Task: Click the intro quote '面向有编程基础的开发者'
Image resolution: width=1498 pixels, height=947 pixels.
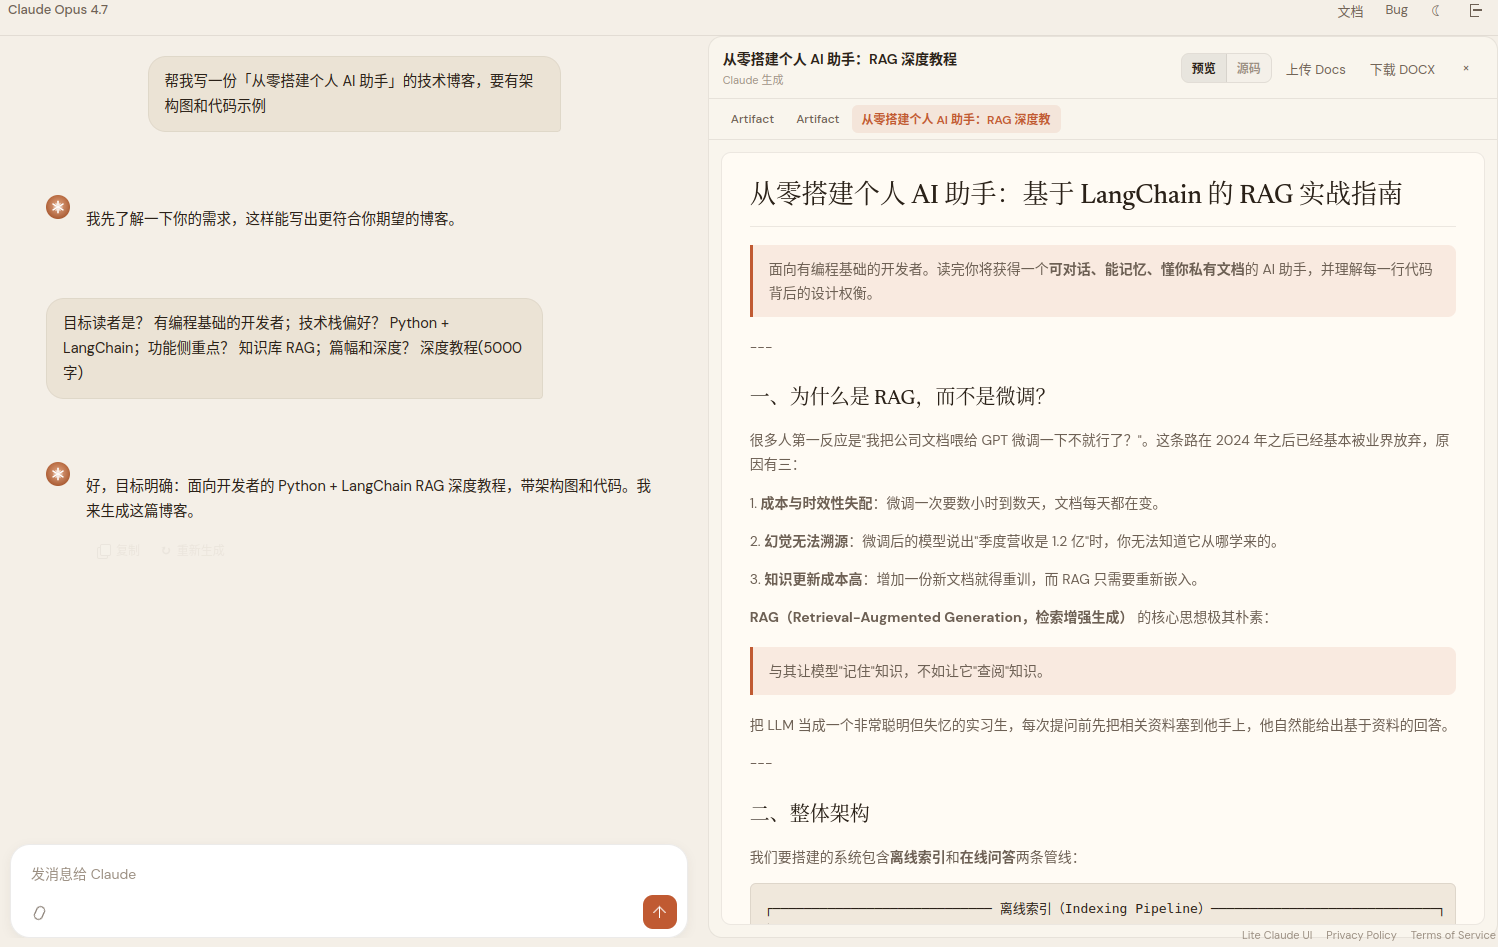Action: coord(1102,281)
